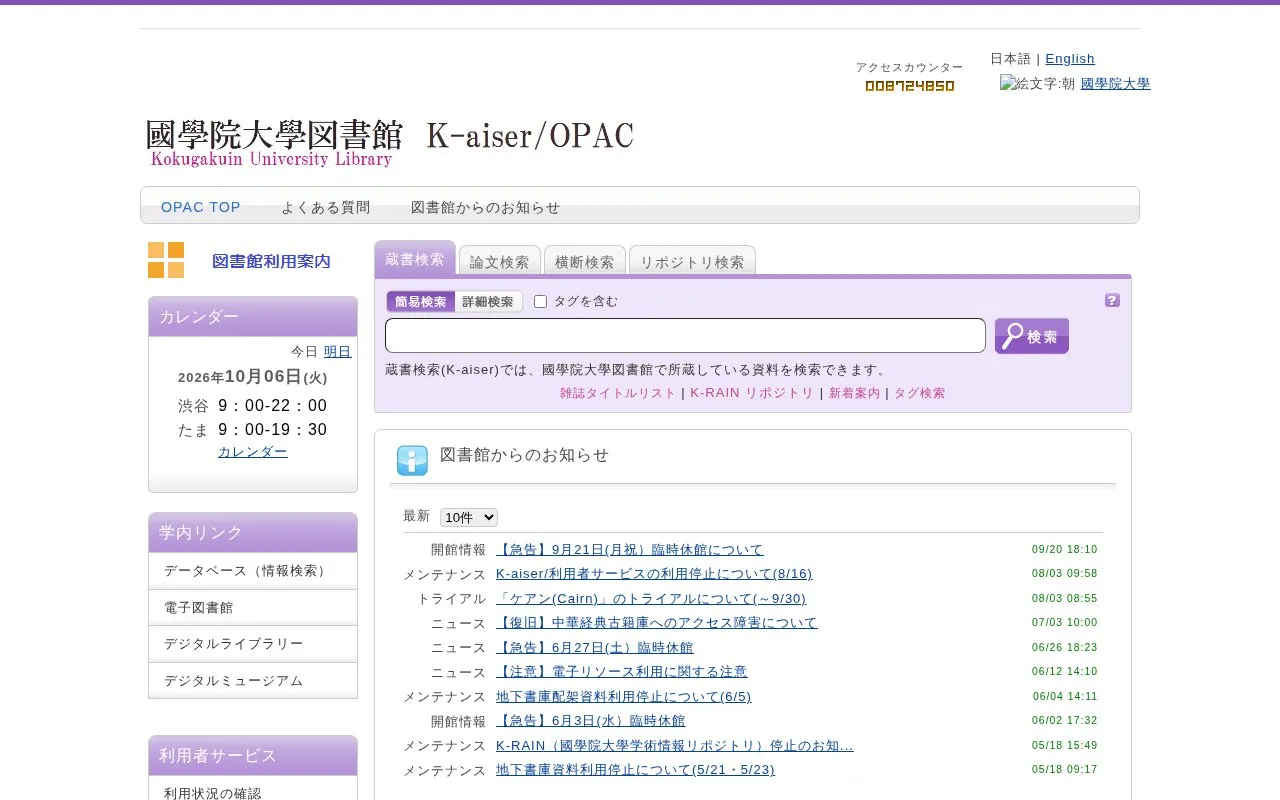
Task: Open 図書館からのお知らせ navigation item
Action: pos(486,207)
